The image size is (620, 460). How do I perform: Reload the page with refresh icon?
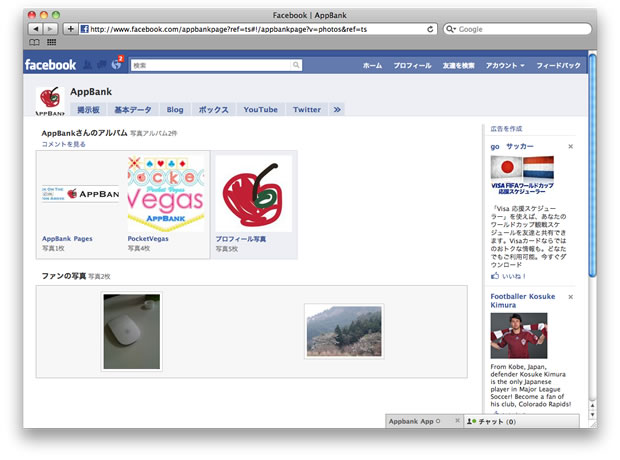point(430,29)
